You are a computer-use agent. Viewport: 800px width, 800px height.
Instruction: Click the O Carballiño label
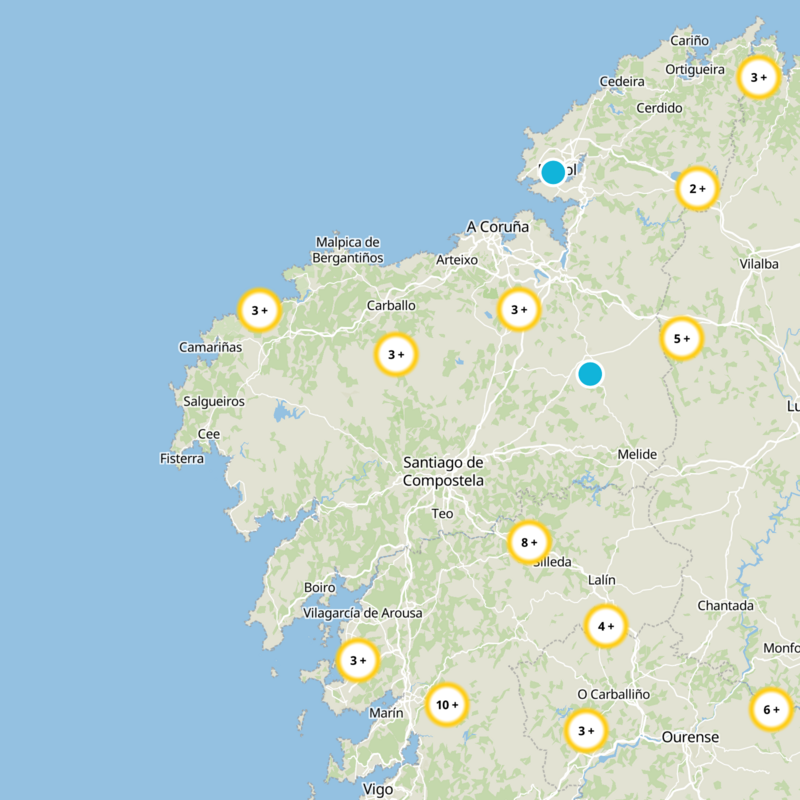pyautogui.click(x=613, y=694)
